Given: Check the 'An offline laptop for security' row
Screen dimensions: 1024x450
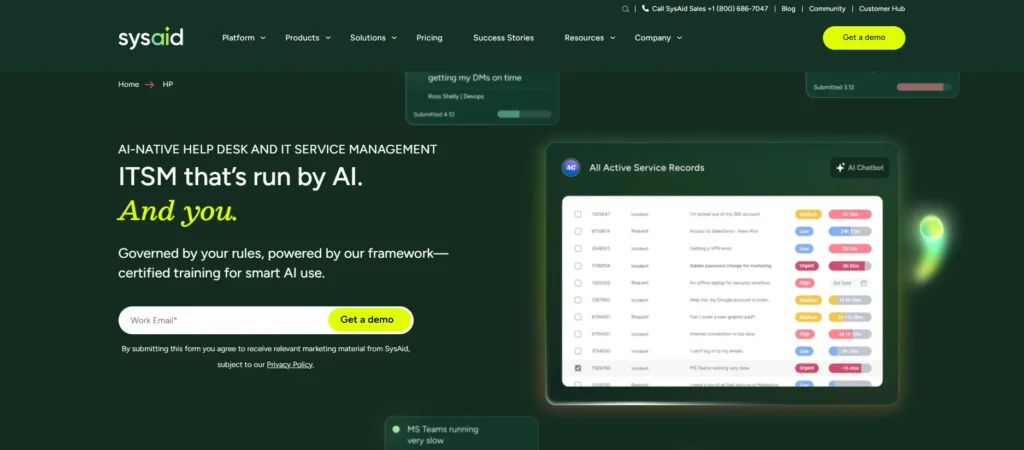Looking at the screenshot, I should [x=577, y=283].
